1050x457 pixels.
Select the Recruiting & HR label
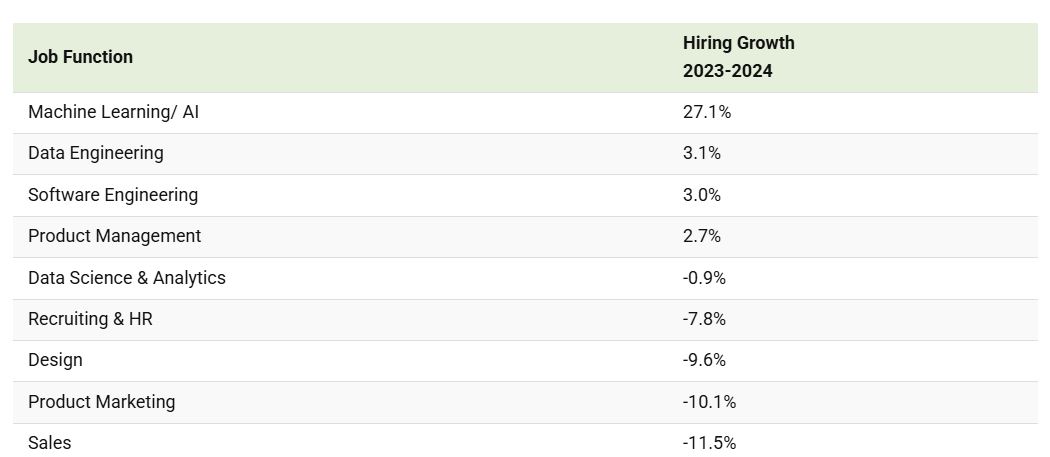[x=90, y=319]
